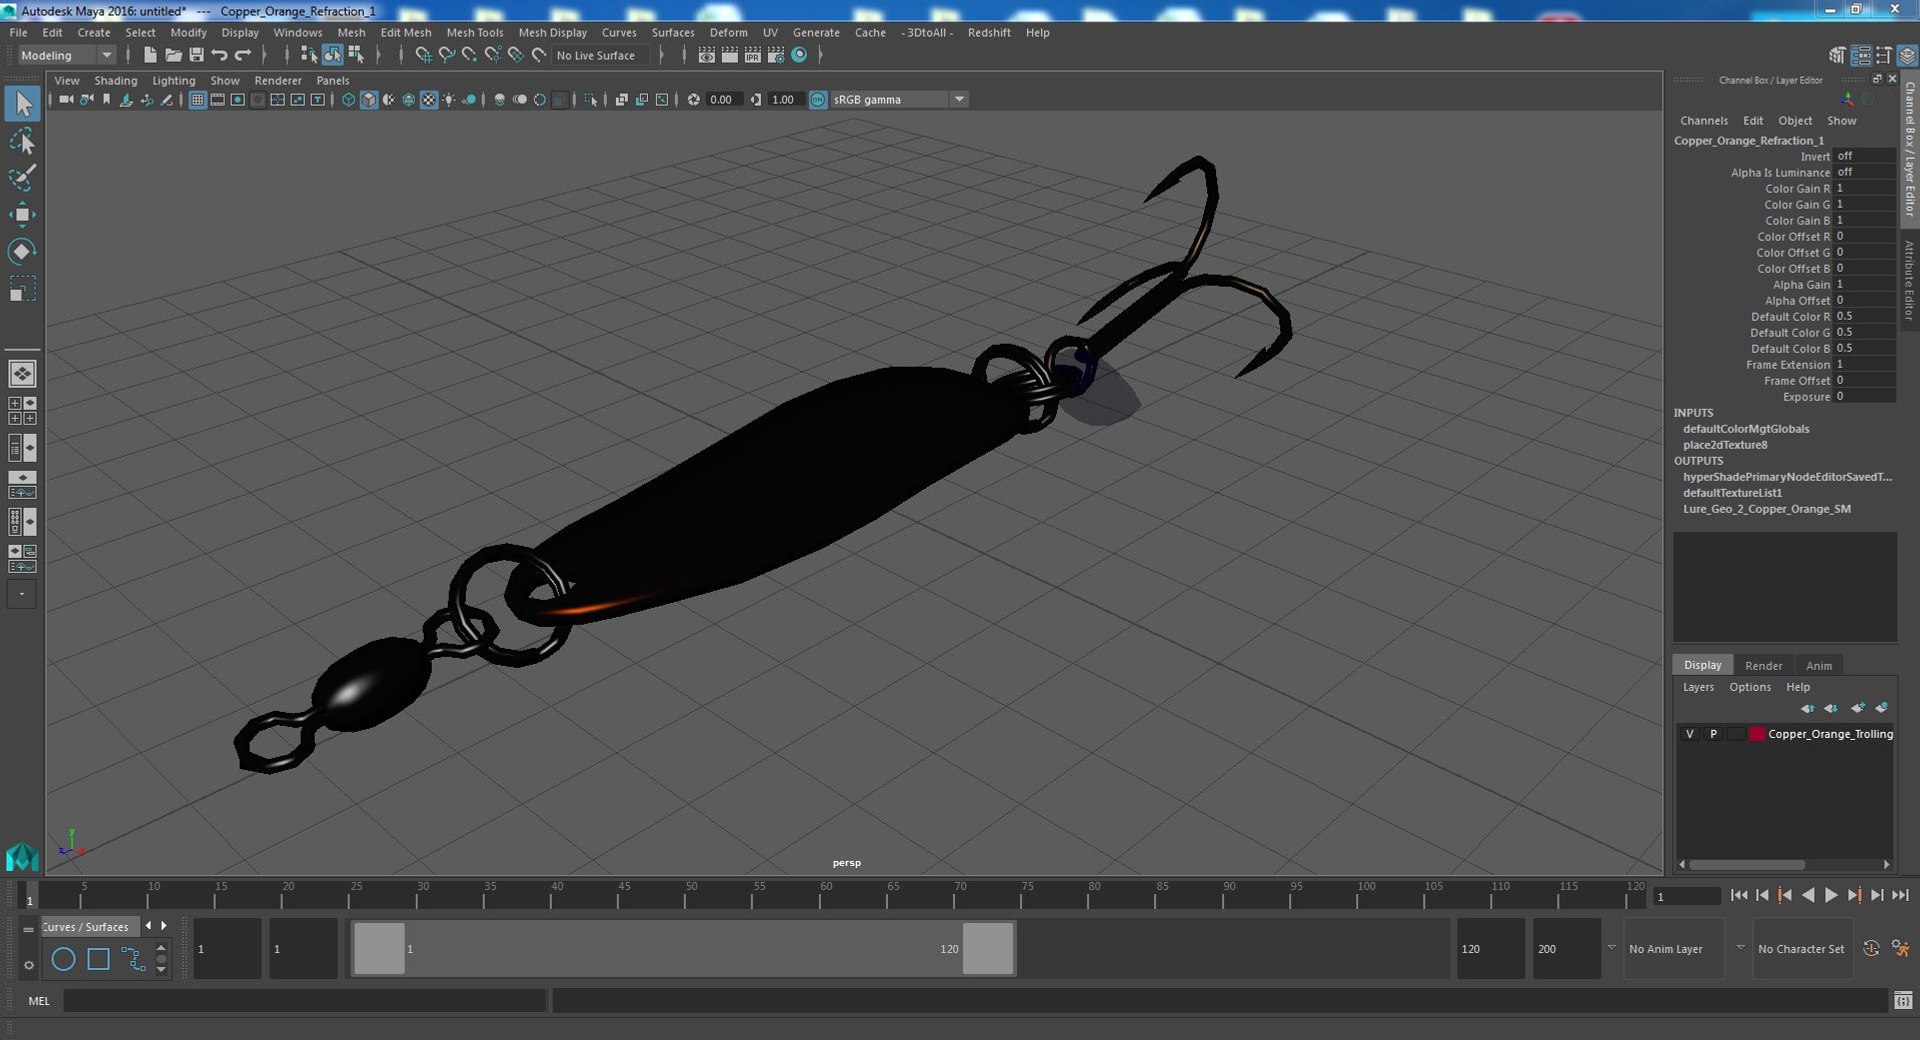Switch to the Render layer tab
Screen dimensions: 1920x1040
pyautogui.click(x=1763, y=665)
